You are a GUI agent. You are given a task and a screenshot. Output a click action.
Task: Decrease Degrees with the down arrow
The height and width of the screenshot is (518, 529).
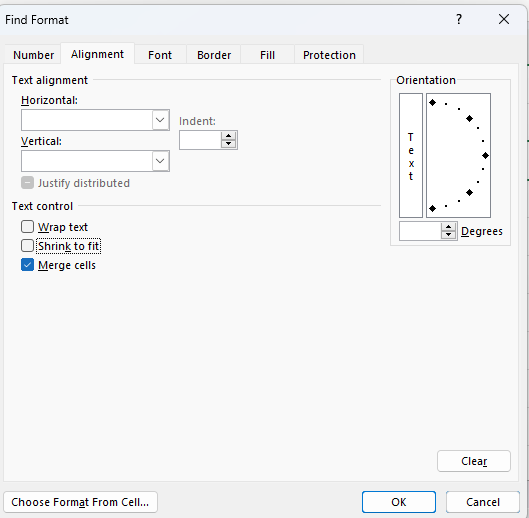(x=448, y=235)
